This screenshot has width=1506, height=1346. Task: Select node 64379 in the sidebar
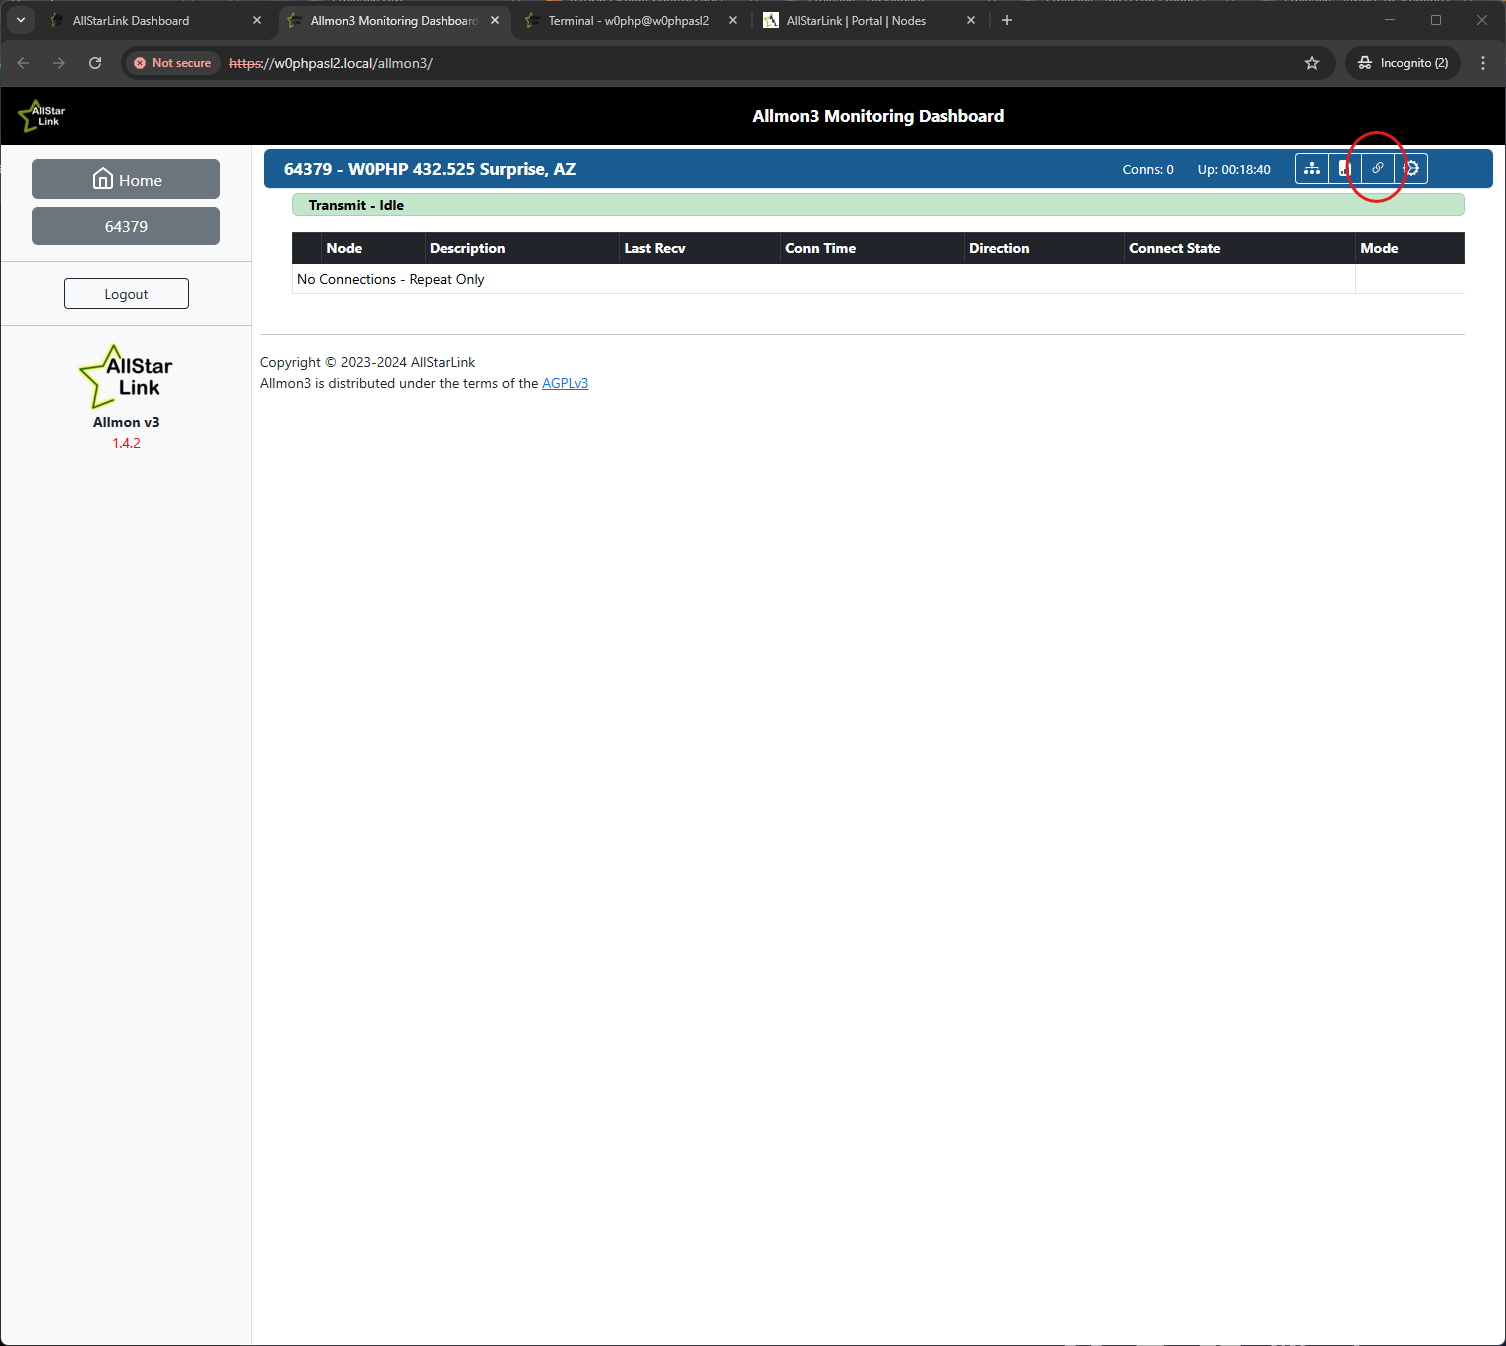click(x=126, y=226)
